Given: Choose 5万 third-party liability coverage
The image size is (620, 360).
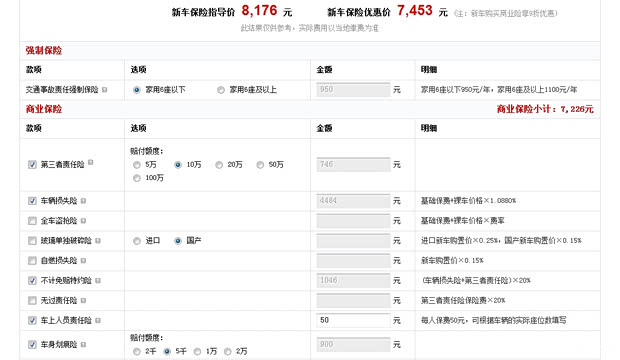Looking at the screenshot, I should tap(137, 165).
